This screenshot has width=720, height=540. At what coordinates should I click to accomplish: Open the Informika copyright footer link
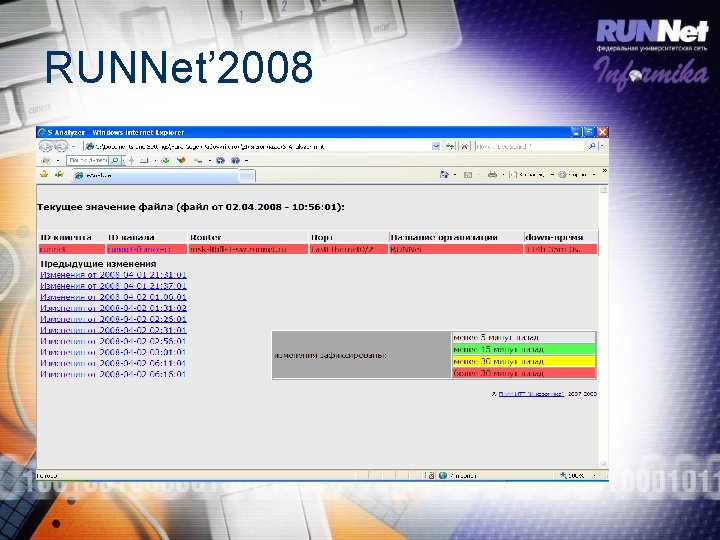click(x=531, y=394)
